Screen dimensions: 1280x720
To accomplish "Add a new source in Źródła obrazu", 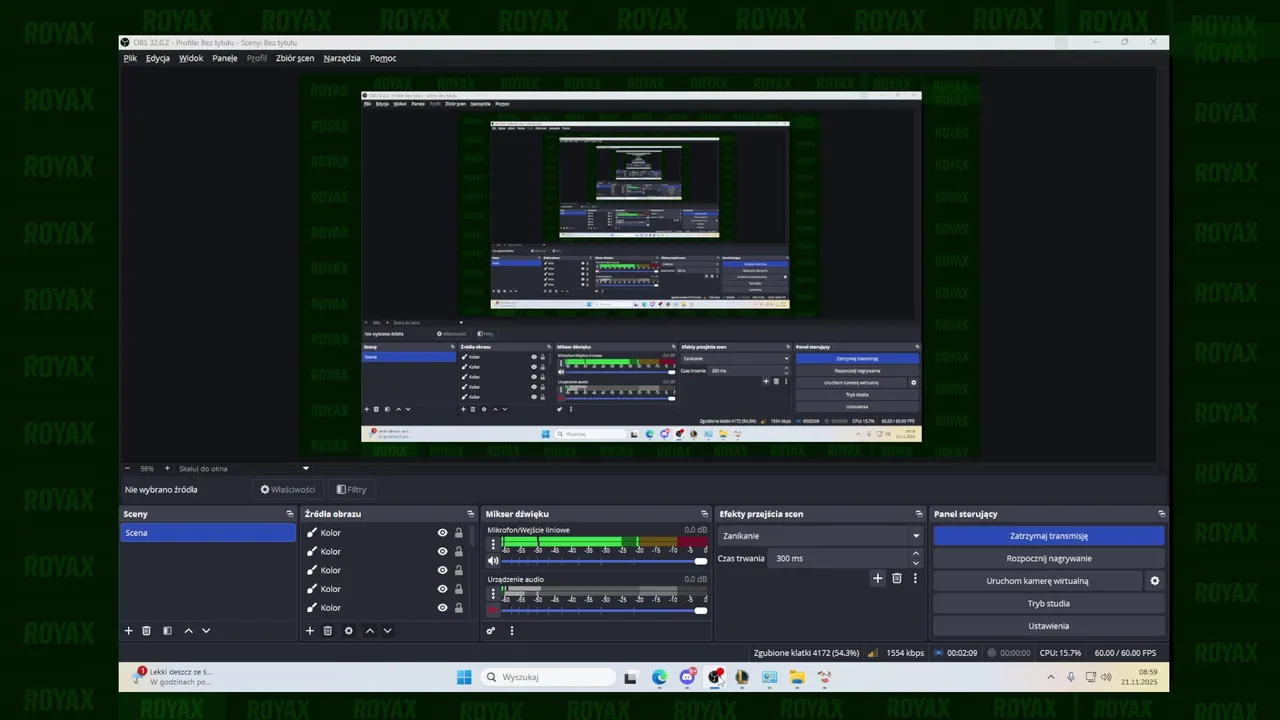I will (x=309, y=631).
